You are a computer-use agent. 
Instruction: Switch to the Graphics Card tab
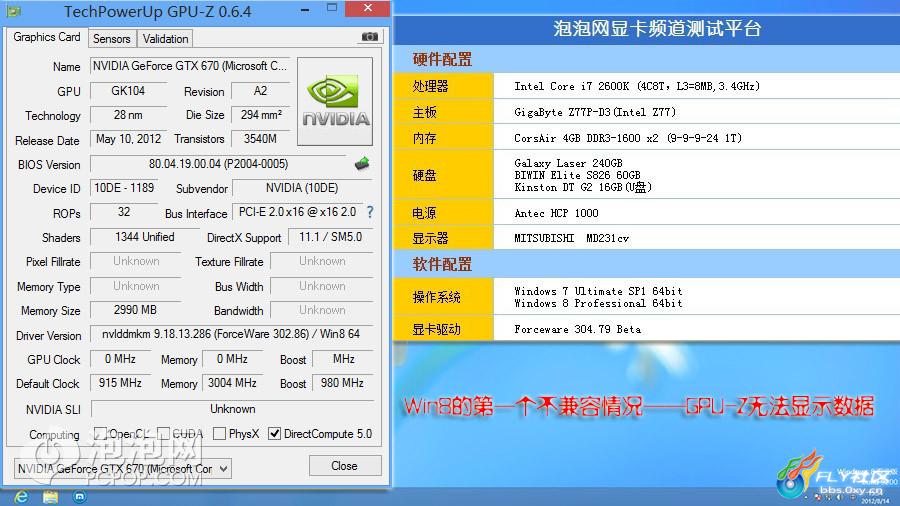[46, 37]
